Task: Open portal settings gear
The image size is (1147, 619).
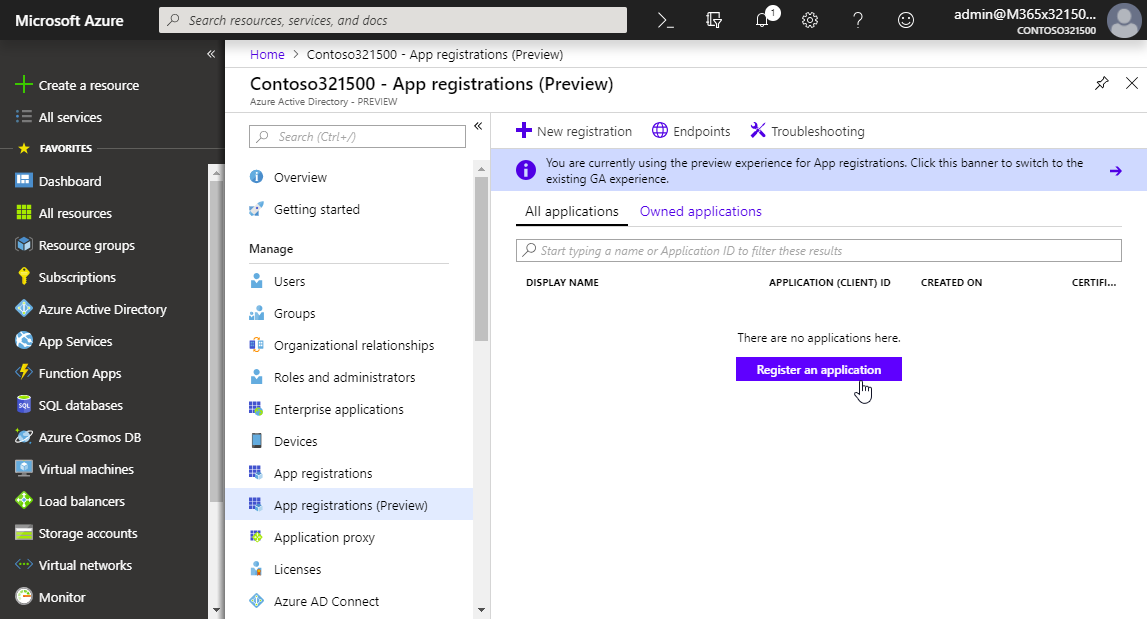Action: pos(810,20)
